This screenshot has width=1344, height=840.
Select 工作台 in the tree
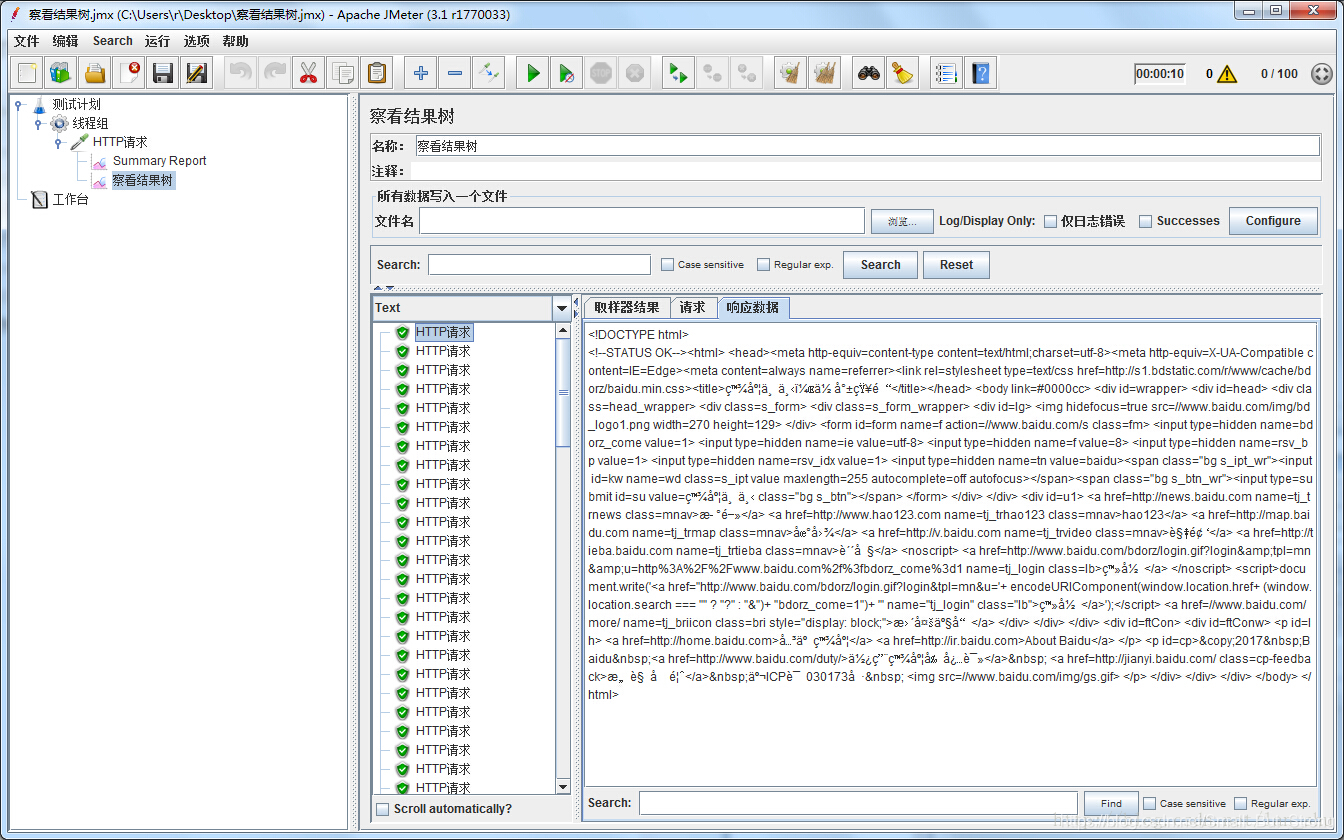71,199
